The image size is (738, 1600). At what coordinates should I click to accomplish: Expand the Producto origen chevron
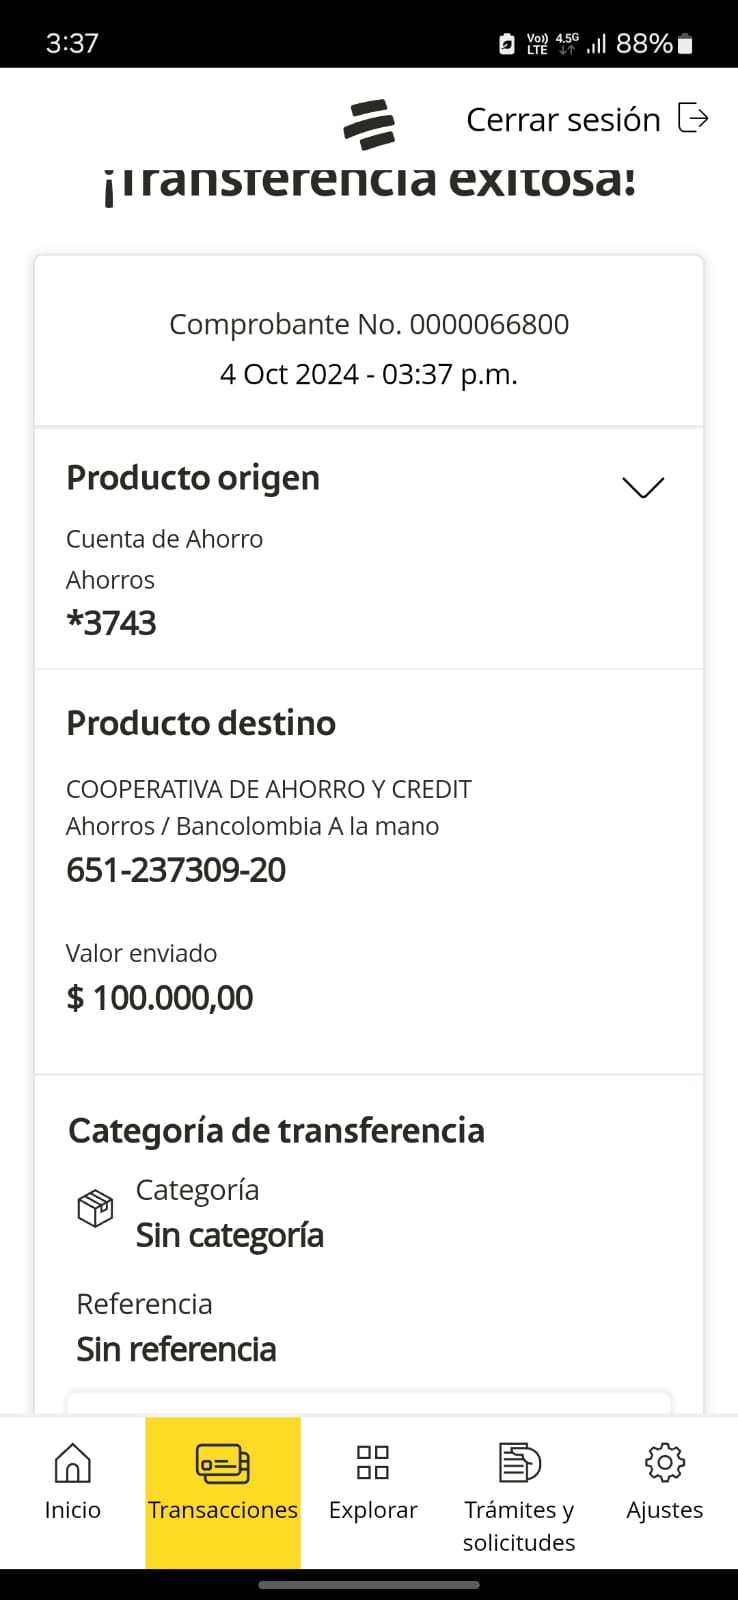pos(643,487)
